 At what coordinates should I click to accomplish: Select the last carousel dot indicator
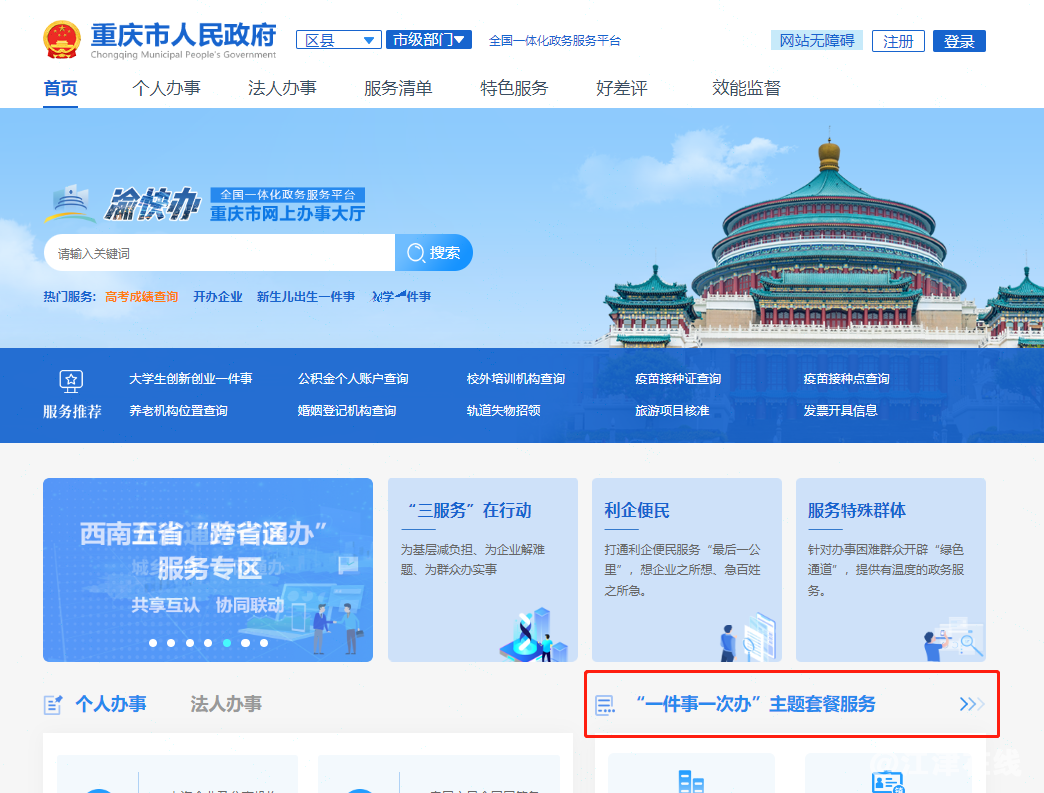click(264, 643)
